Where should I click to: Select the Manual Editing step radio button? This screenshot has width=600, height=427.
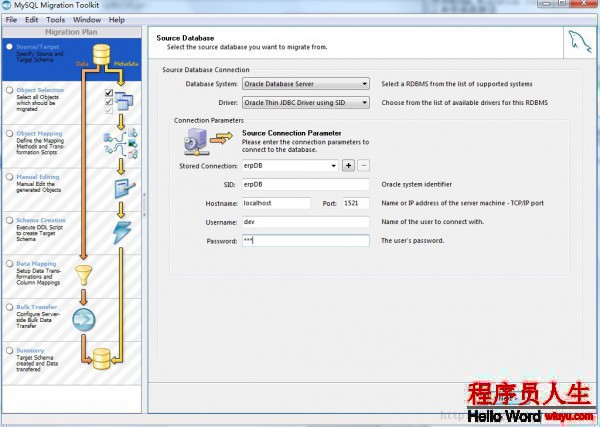point(10,177)
